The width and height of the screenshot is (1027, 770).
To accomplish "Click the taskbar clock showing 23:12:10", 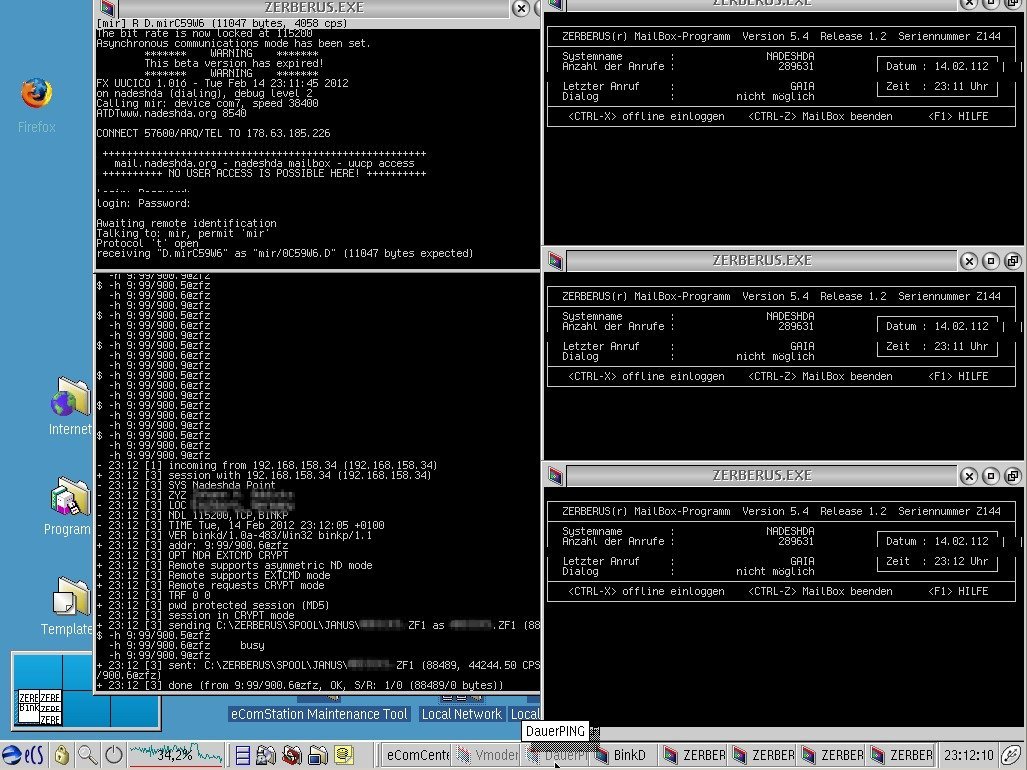I will coord(969,755).
